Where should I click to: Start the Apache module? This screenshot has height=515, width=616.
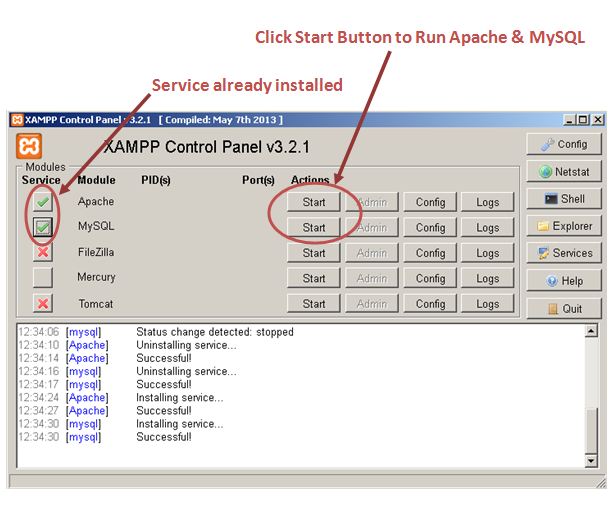tap(314, 202)
